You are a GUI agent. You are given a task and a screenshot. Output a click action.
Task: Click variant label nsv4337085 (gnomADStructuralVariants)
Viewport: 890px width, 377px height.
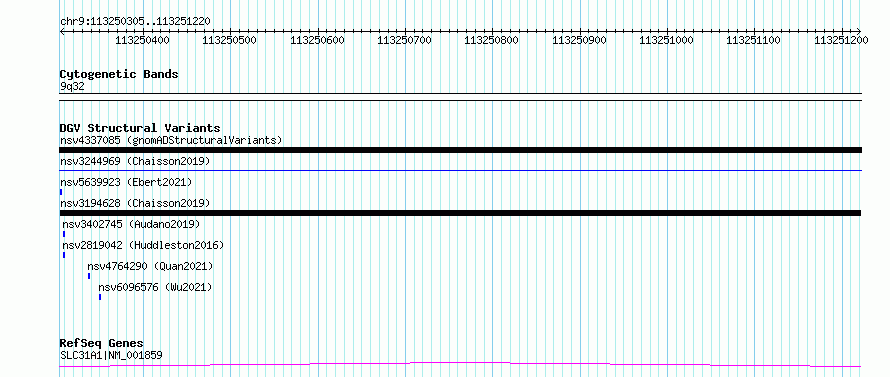(x=171, y=140)
